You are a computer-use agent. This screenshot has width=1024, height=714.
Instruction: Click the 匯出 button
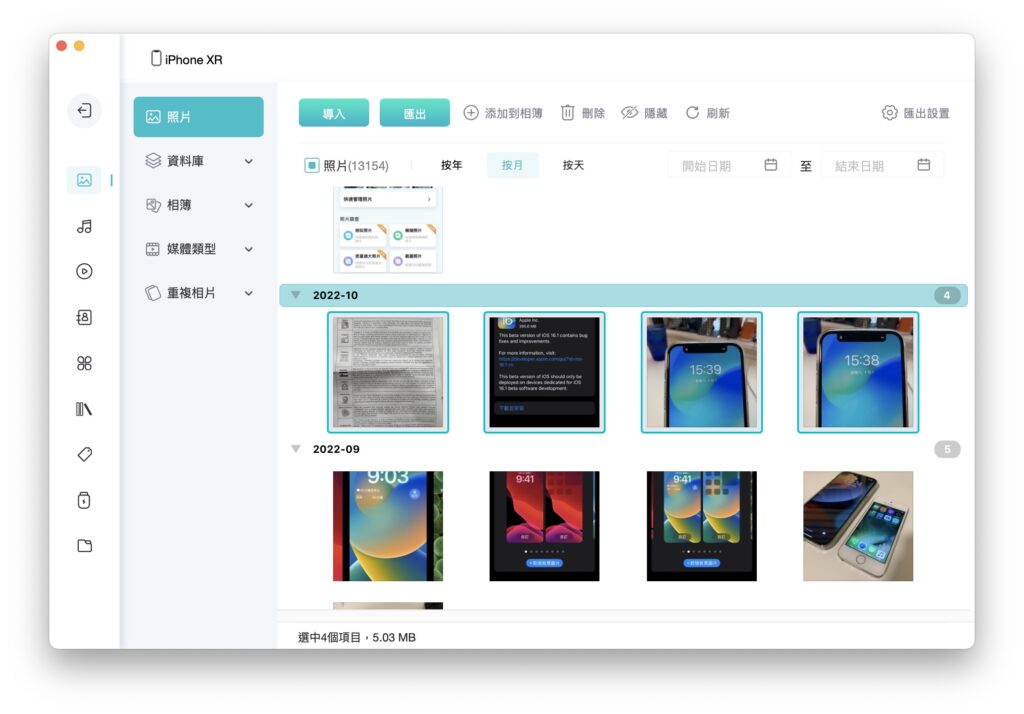point(415,113)
